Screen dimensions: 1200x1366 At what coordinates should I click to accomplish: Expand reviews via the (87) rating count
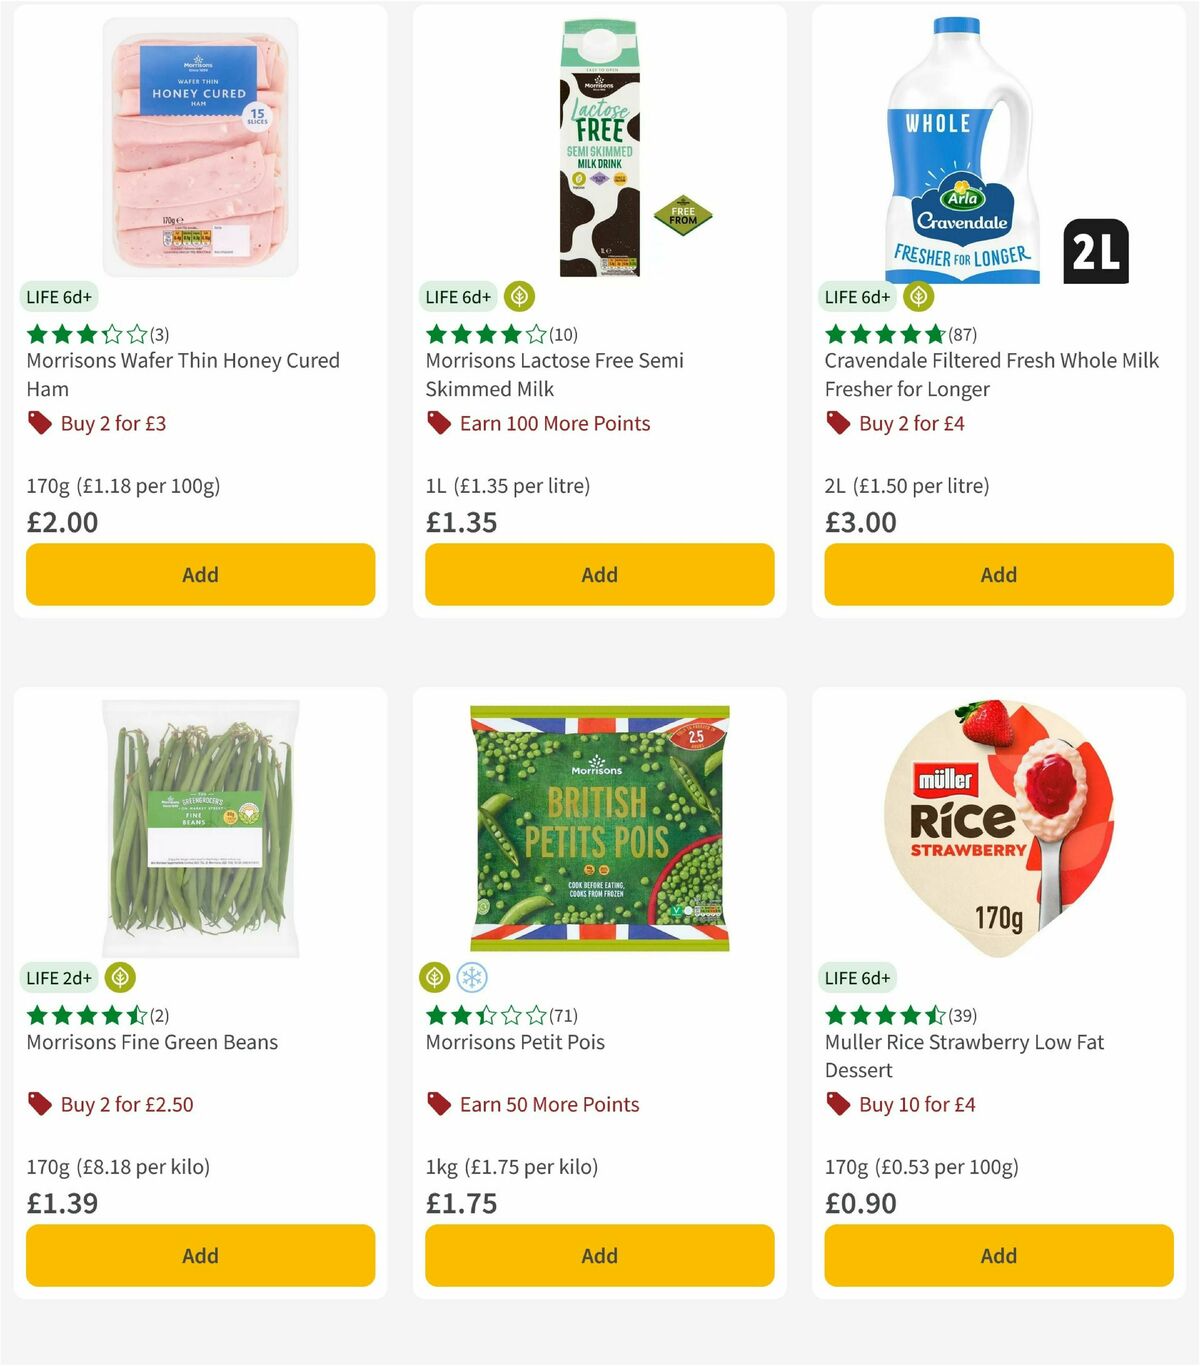(x=965, y=334)
